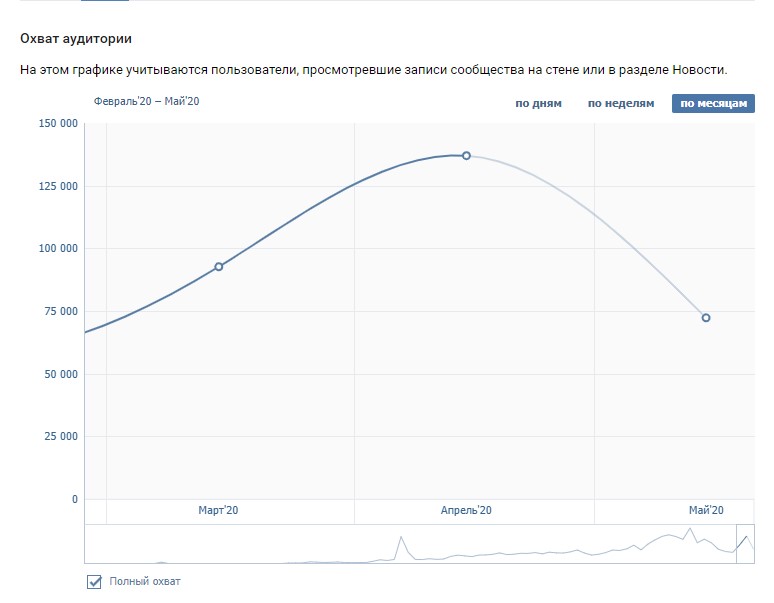Click the 'Охват аудитории' heading
The width and height of the screenshot is (774, 603).
coord(76,39)
